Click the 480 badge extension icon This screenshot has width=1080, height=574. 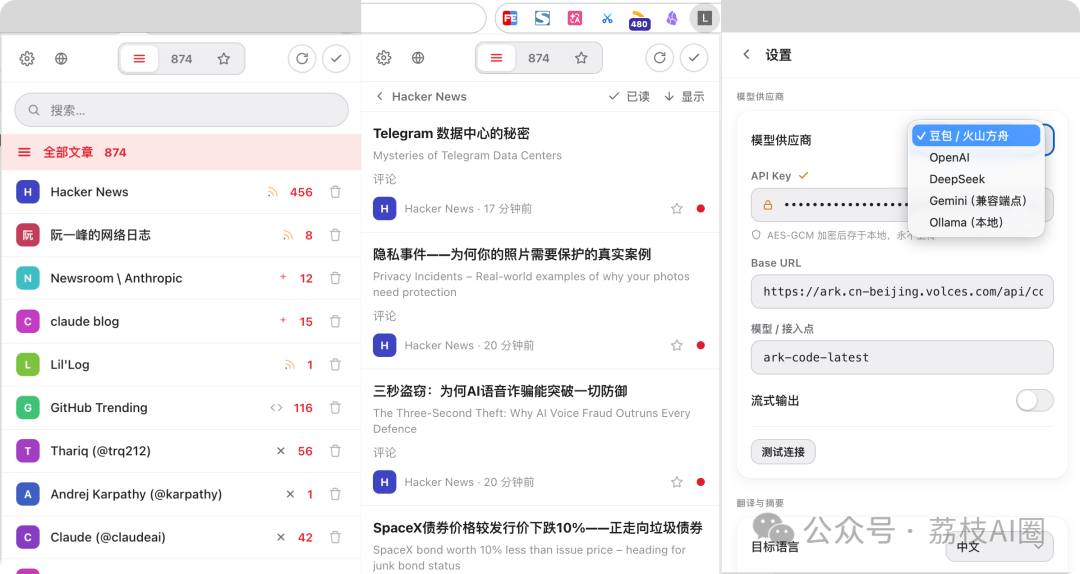click(639, 20)
